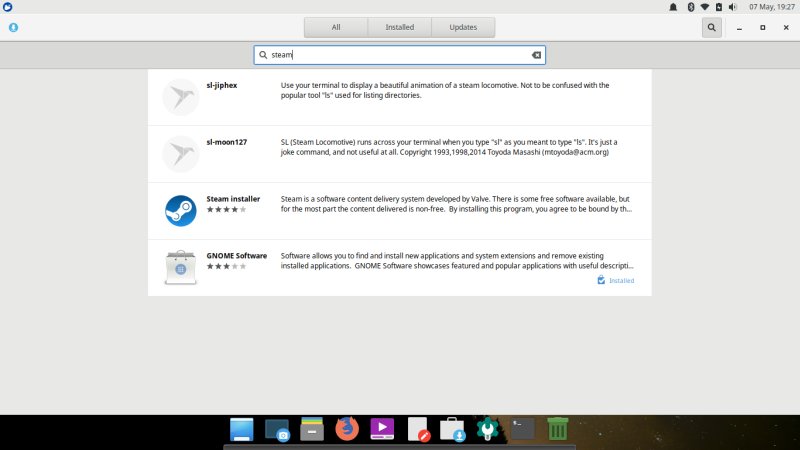Click the Steam logo icon

click(x=181, y=211)
